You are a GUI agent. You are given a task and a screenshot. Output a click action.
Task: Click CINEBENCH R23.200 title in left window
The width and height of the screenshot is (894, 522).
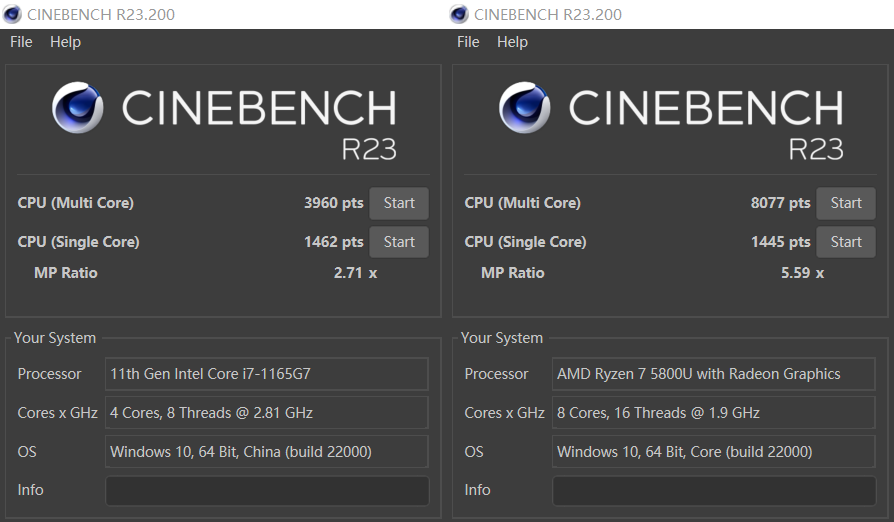(x=101, y=14)
